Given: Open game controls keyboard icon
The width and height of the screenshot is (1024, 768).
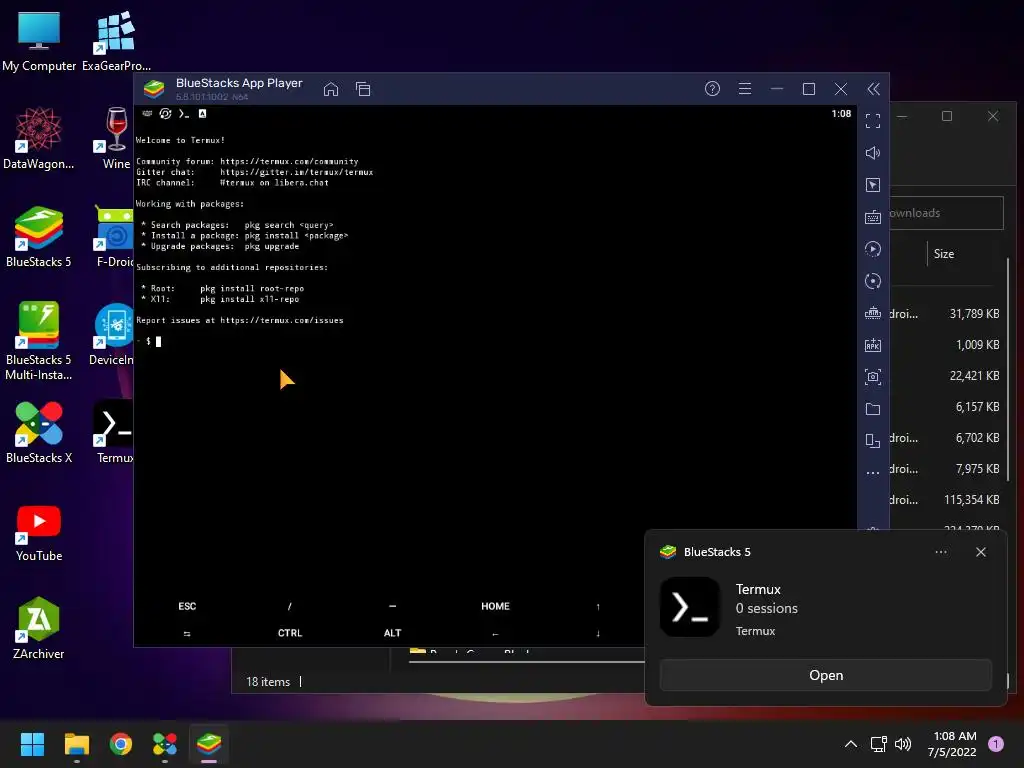Looking at the screenshot, I should (x=873, y=217).
